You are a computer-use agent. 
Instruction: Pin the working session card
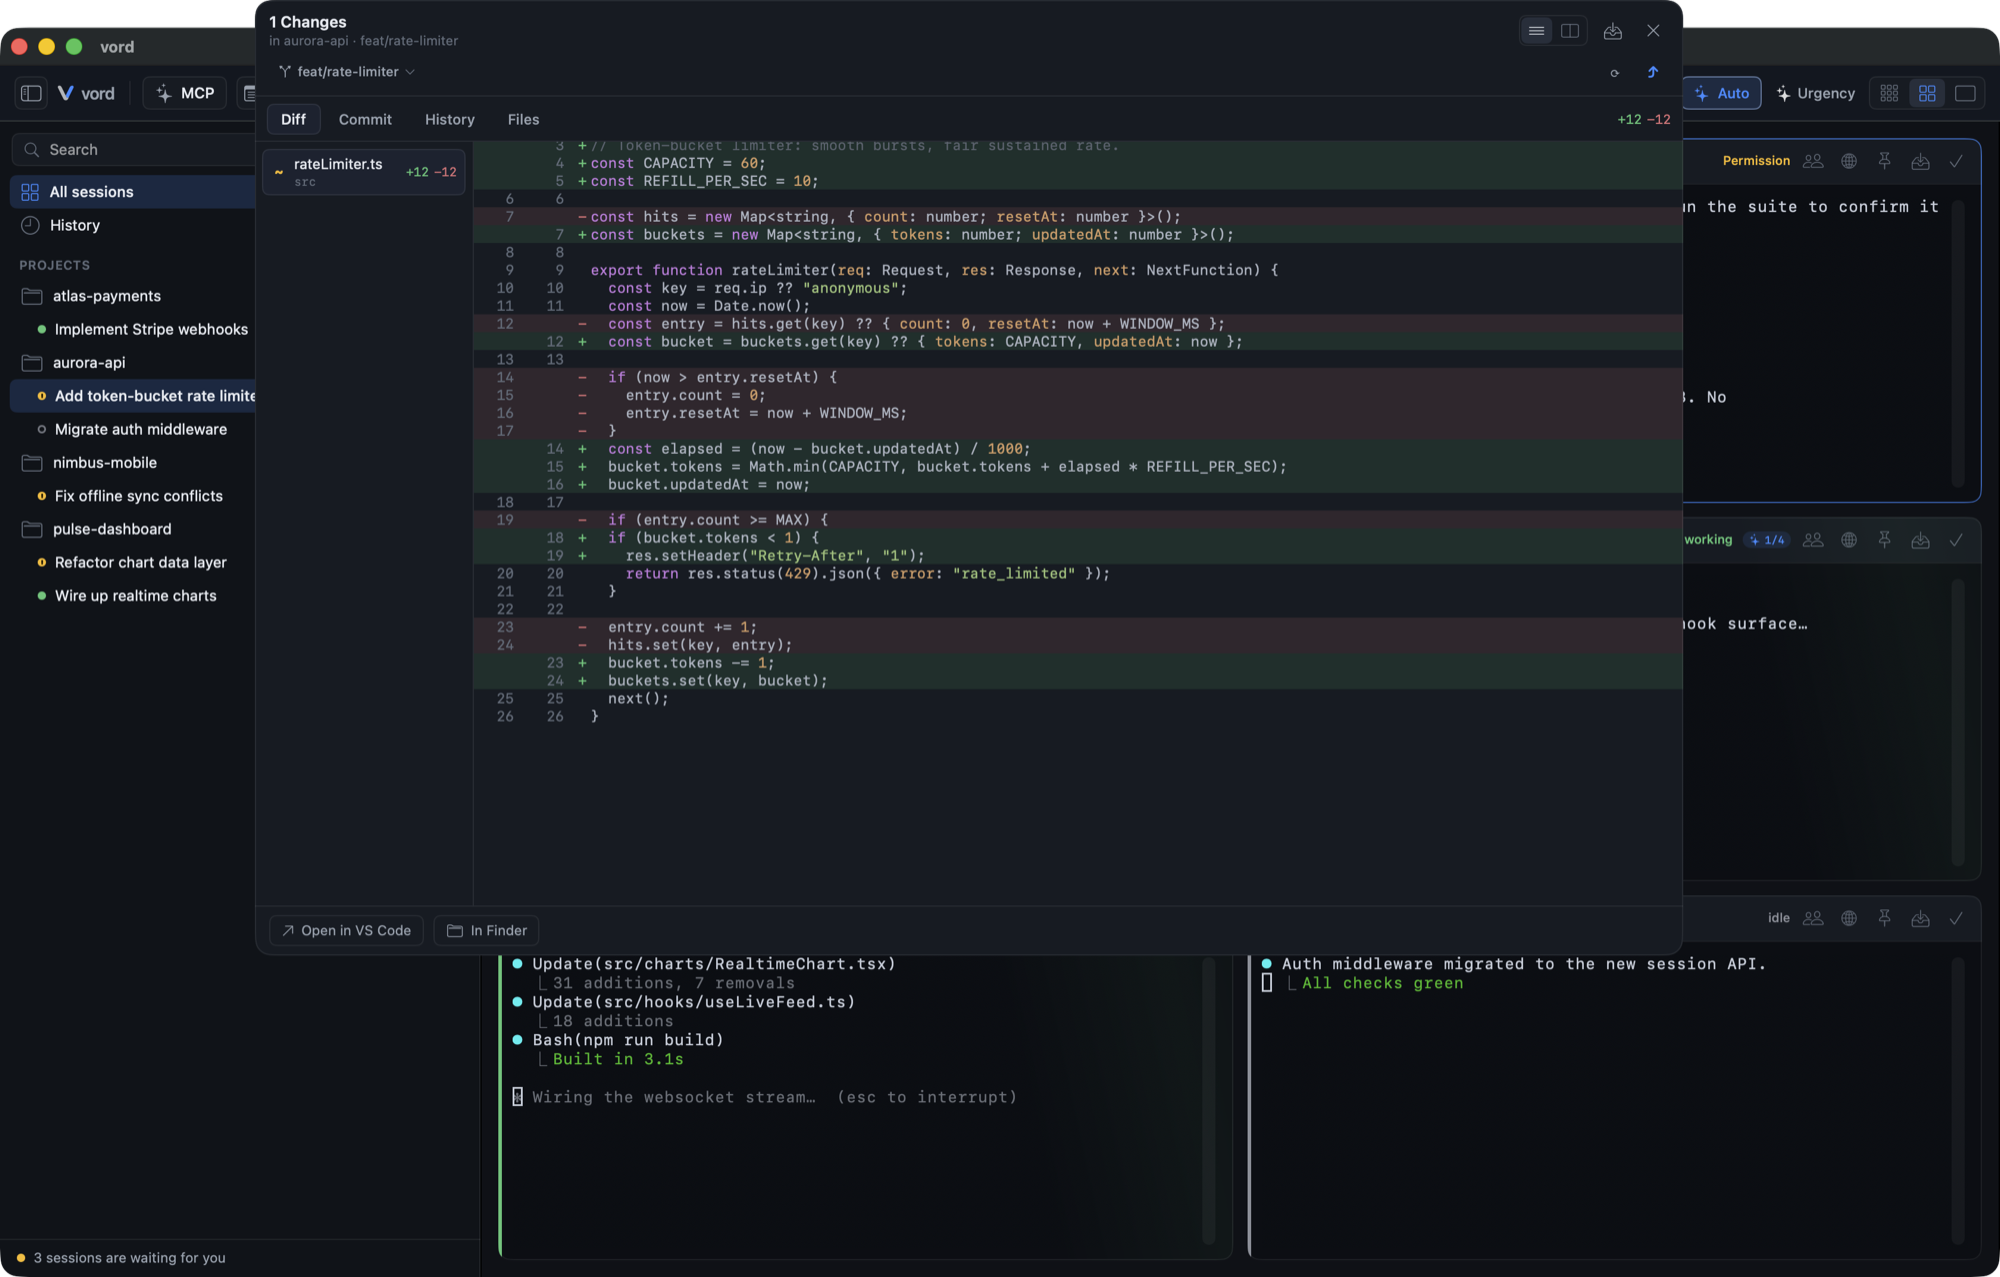pos(1884,540)
